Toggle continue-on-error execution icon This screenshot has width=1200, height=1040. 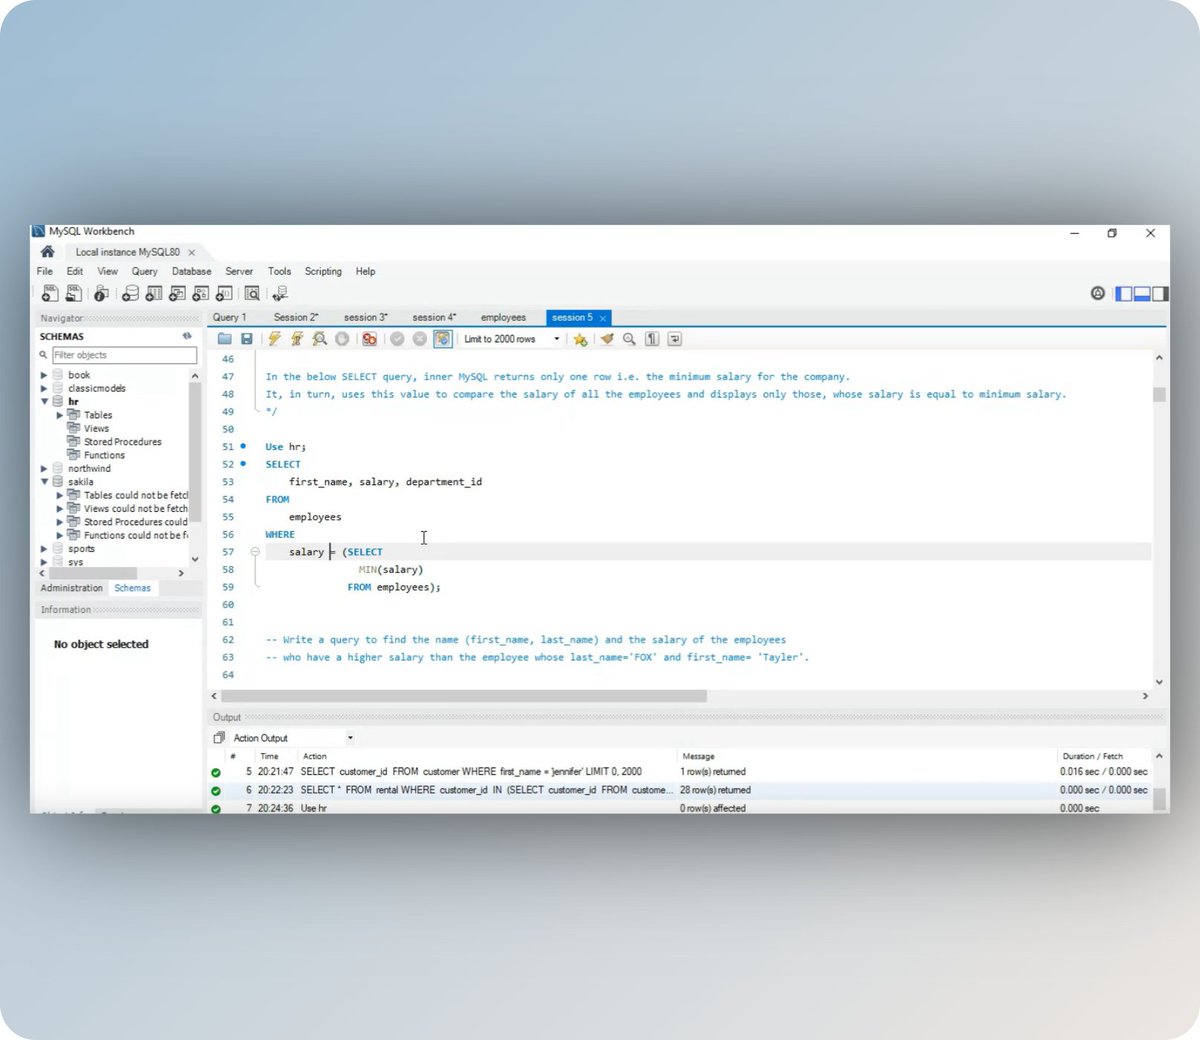tap(369, 339)
